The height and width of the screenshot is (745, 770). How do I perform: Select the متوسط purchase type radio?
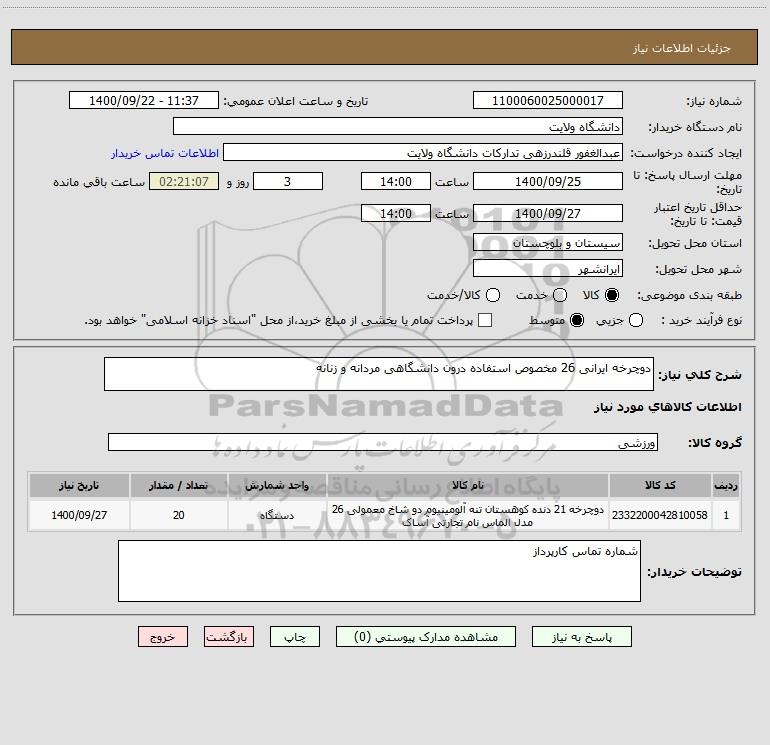pyautogui.click(x=577, y=320)
